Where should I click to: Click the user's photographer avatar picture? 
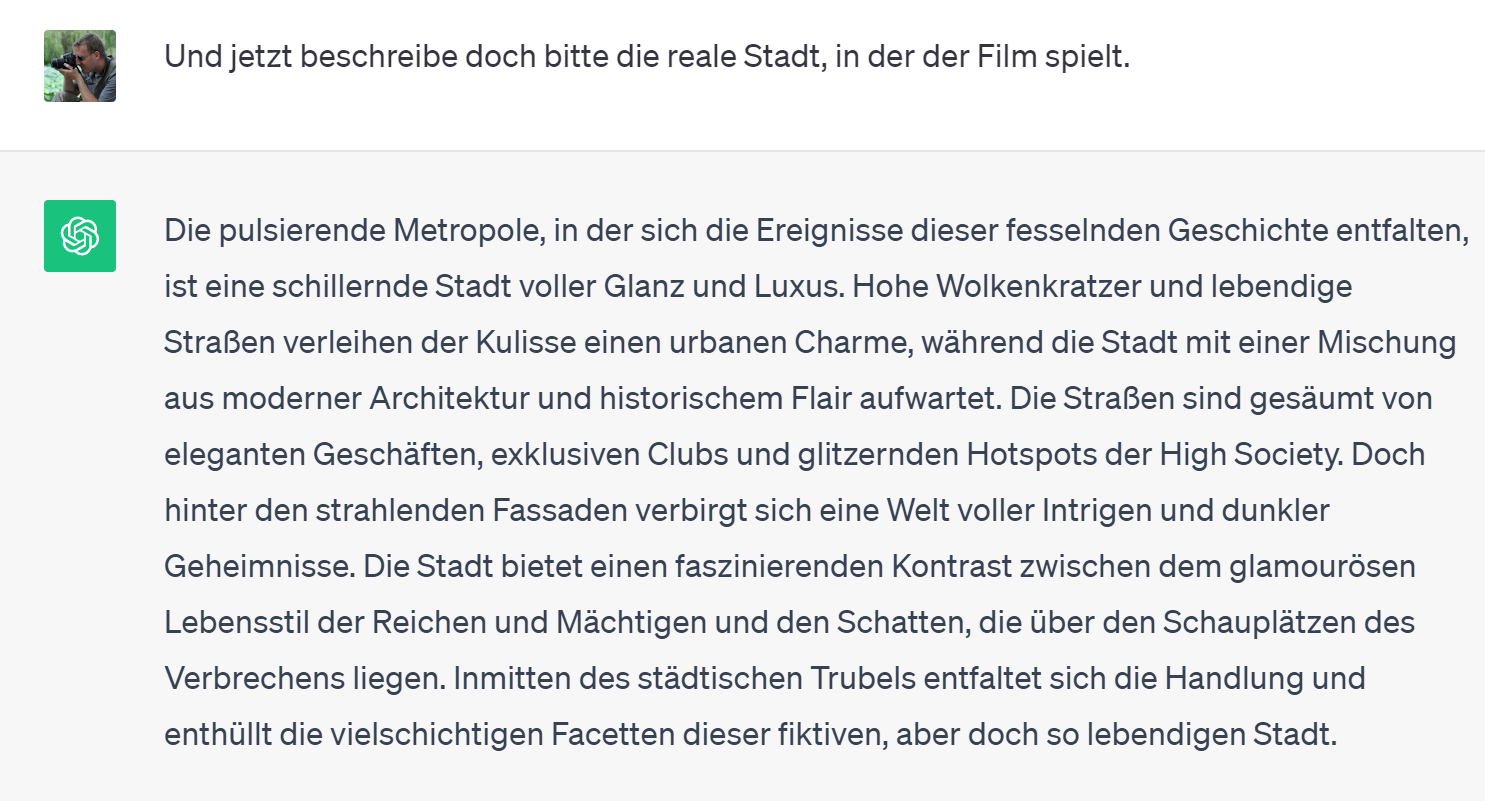(x=80, y=66)
